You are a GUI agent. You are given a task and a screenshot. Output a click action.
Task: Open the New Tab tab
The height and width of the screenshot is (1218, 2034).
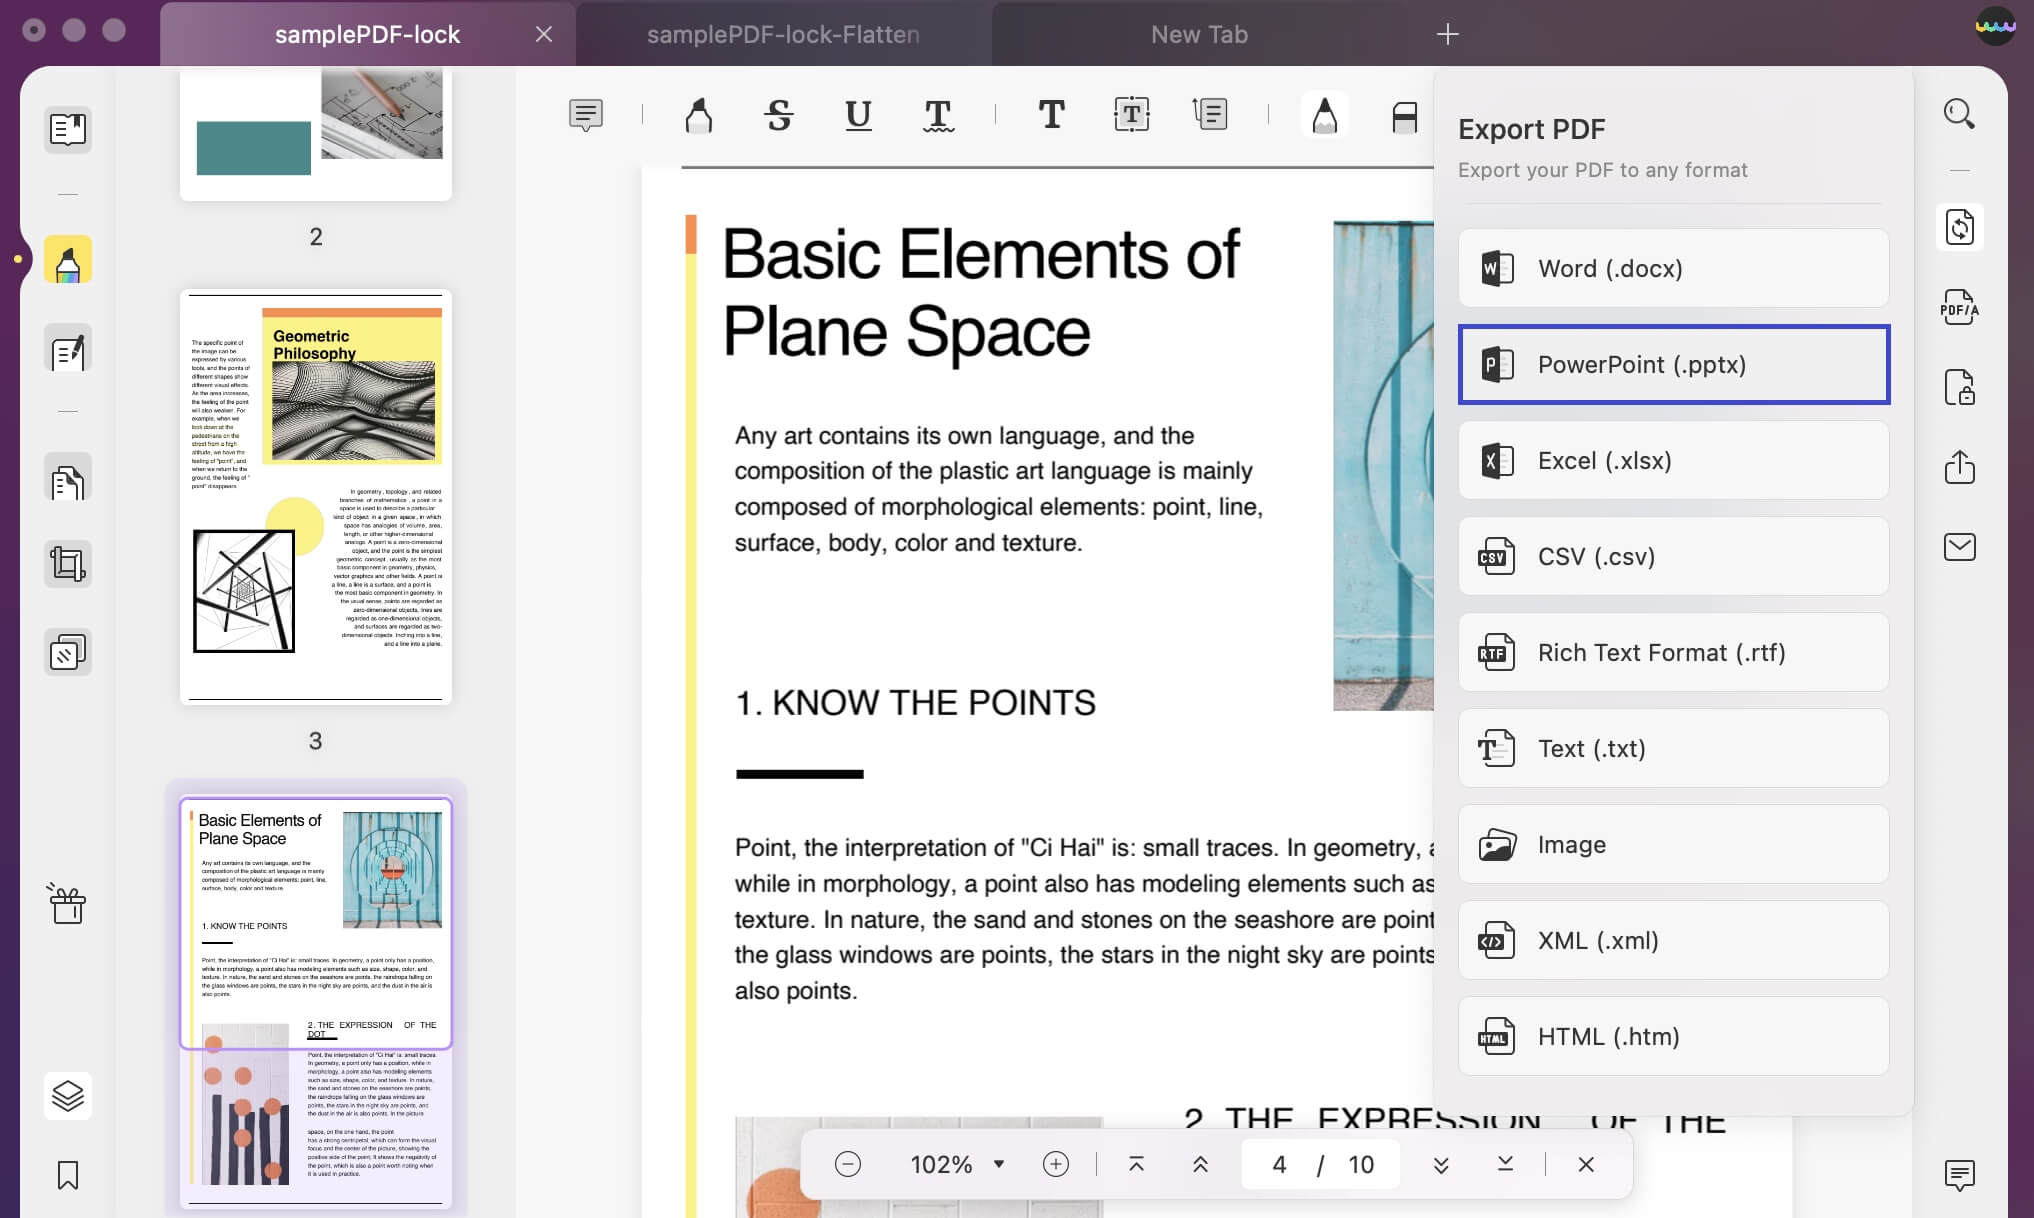tap(1198, 34)
